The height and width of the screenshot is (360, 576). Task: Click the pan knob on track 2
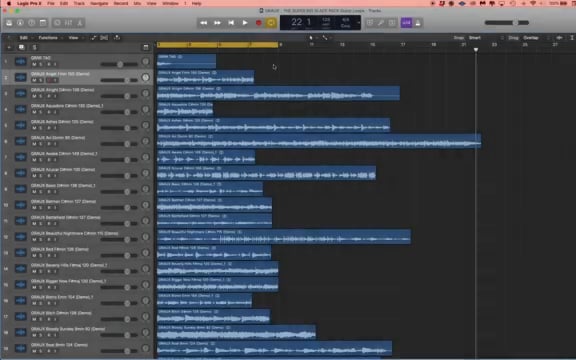[145, 78]
